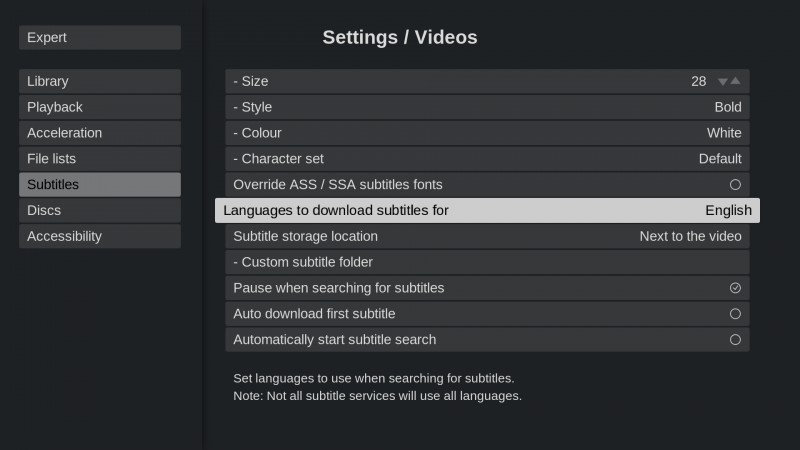Open Custom subtitle folder setting

(487, 262)
